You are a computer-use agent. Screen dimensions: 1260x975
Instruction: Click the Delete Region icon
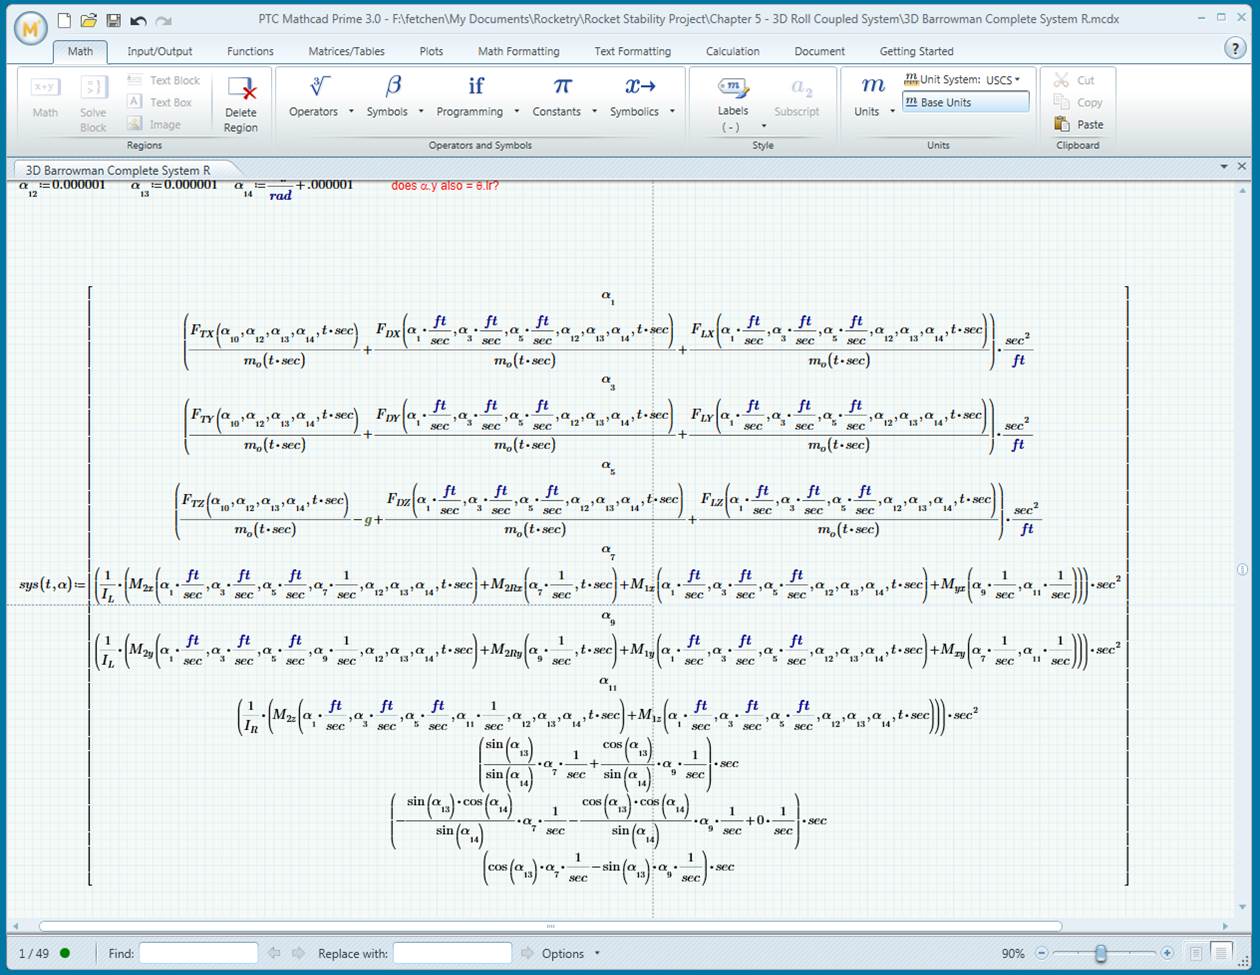pyautogui.click(x=240, y=90)
